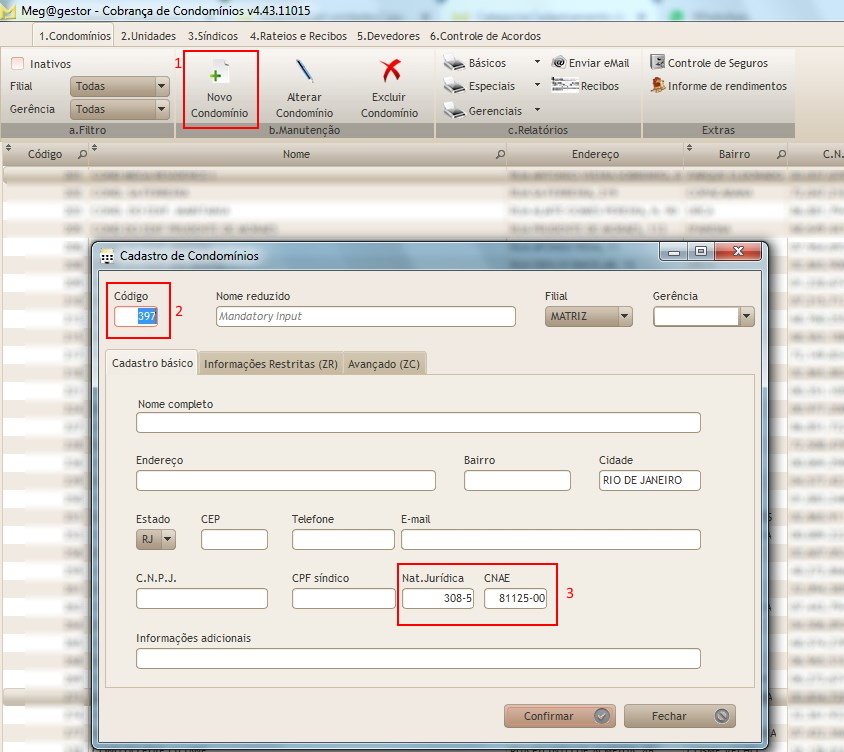The image size is (844, 752).
Task: Expand the Gerência dropdown in the dialog
Action: click(x=746, y=316)
